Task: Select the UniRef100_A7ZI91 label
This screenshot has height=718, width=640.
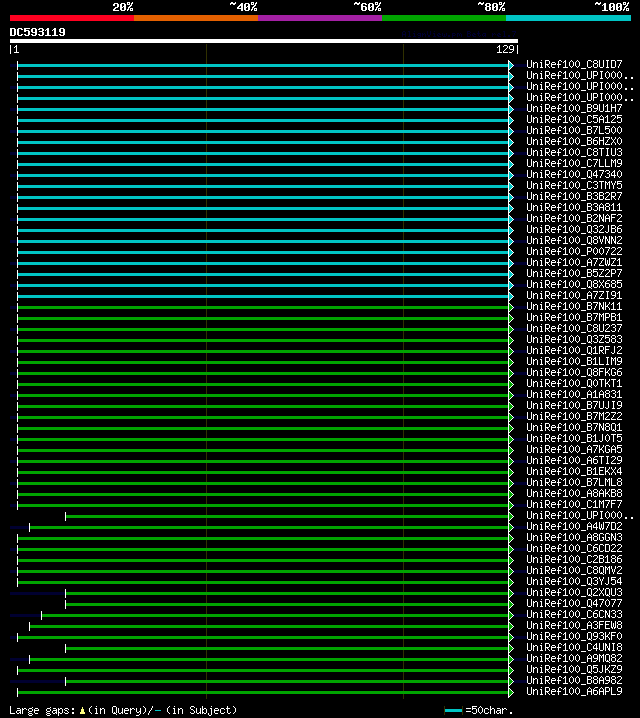Action: [x=574, y=295]
